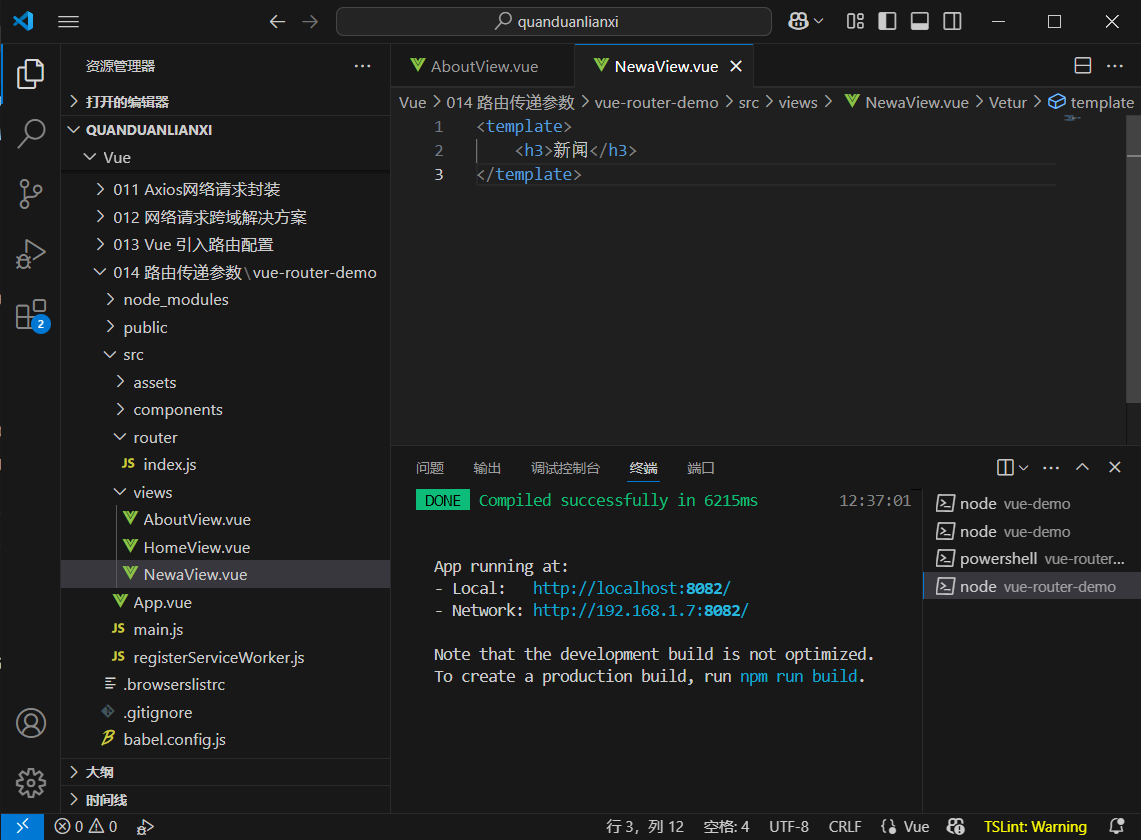This screenshot has width=1141, height=840.
Task: Open the Customize Layout icon
Action: [x=856, y=21]
